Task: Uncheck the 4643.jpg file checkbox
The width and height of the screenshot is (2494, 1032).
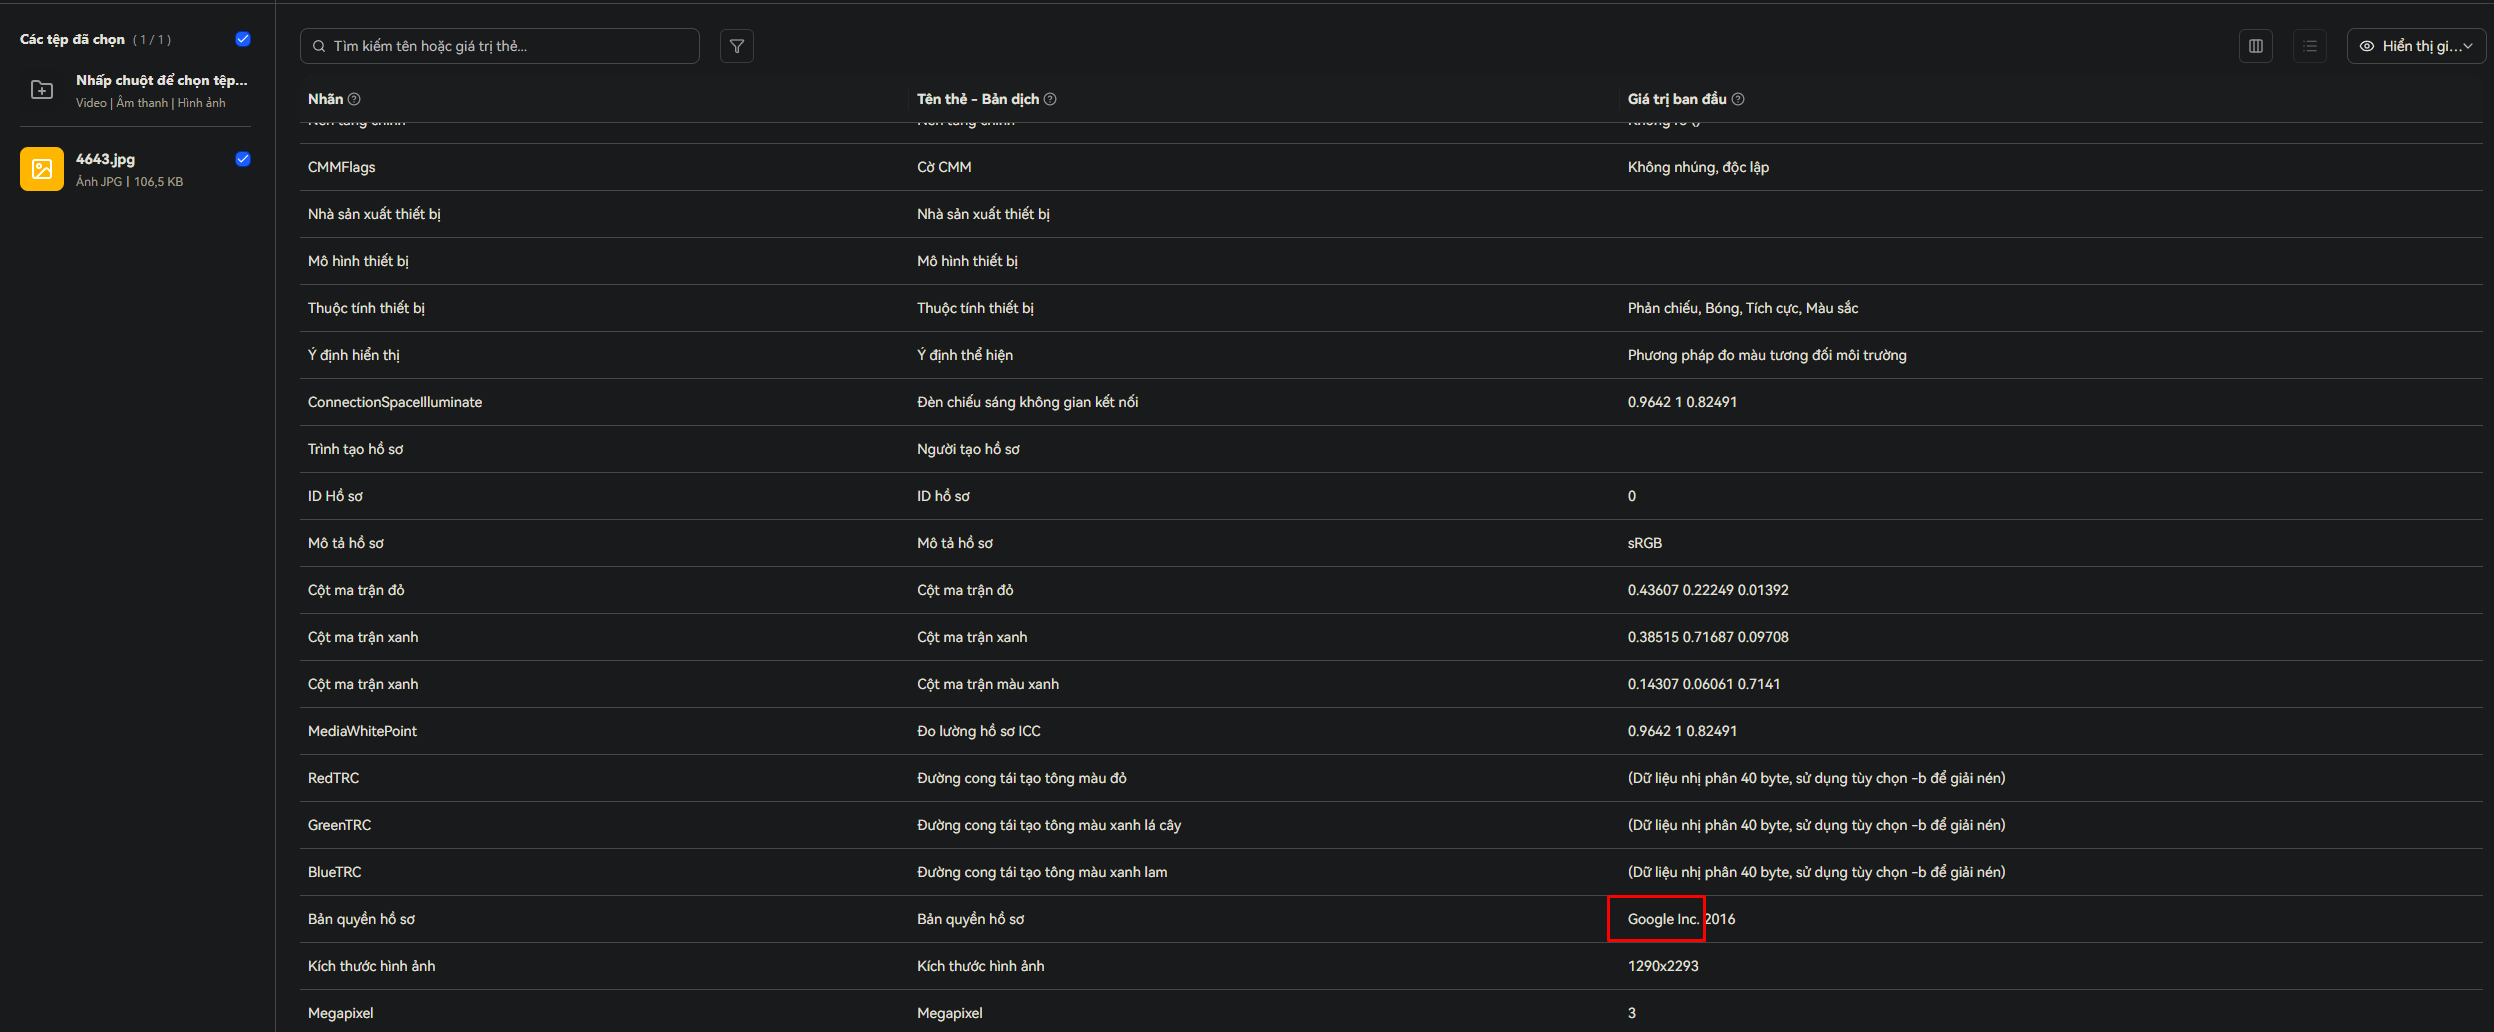Action: [243, 159]
